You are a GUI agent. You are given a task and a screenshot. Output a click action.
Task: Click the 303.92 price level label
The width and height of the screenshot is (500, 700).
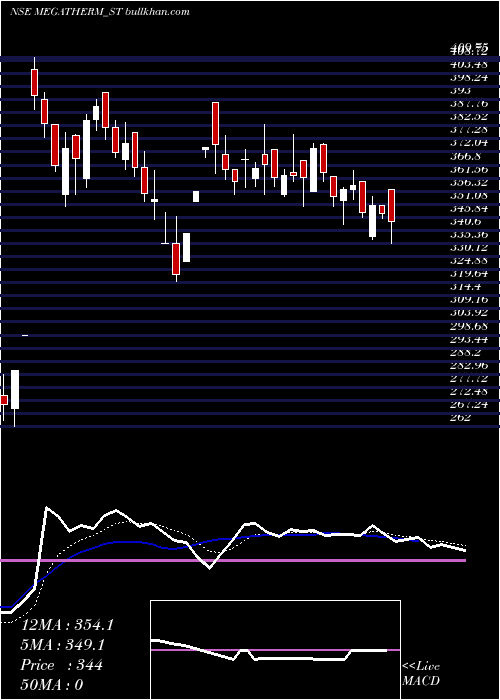[x=469, y=313]
